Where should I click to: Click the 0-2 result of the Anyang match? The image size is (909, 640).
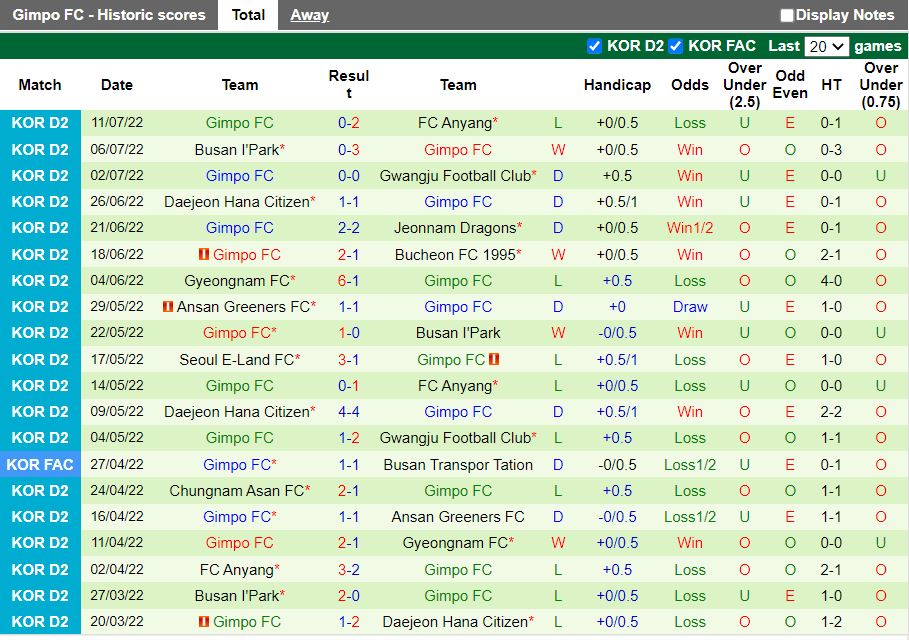349,123
